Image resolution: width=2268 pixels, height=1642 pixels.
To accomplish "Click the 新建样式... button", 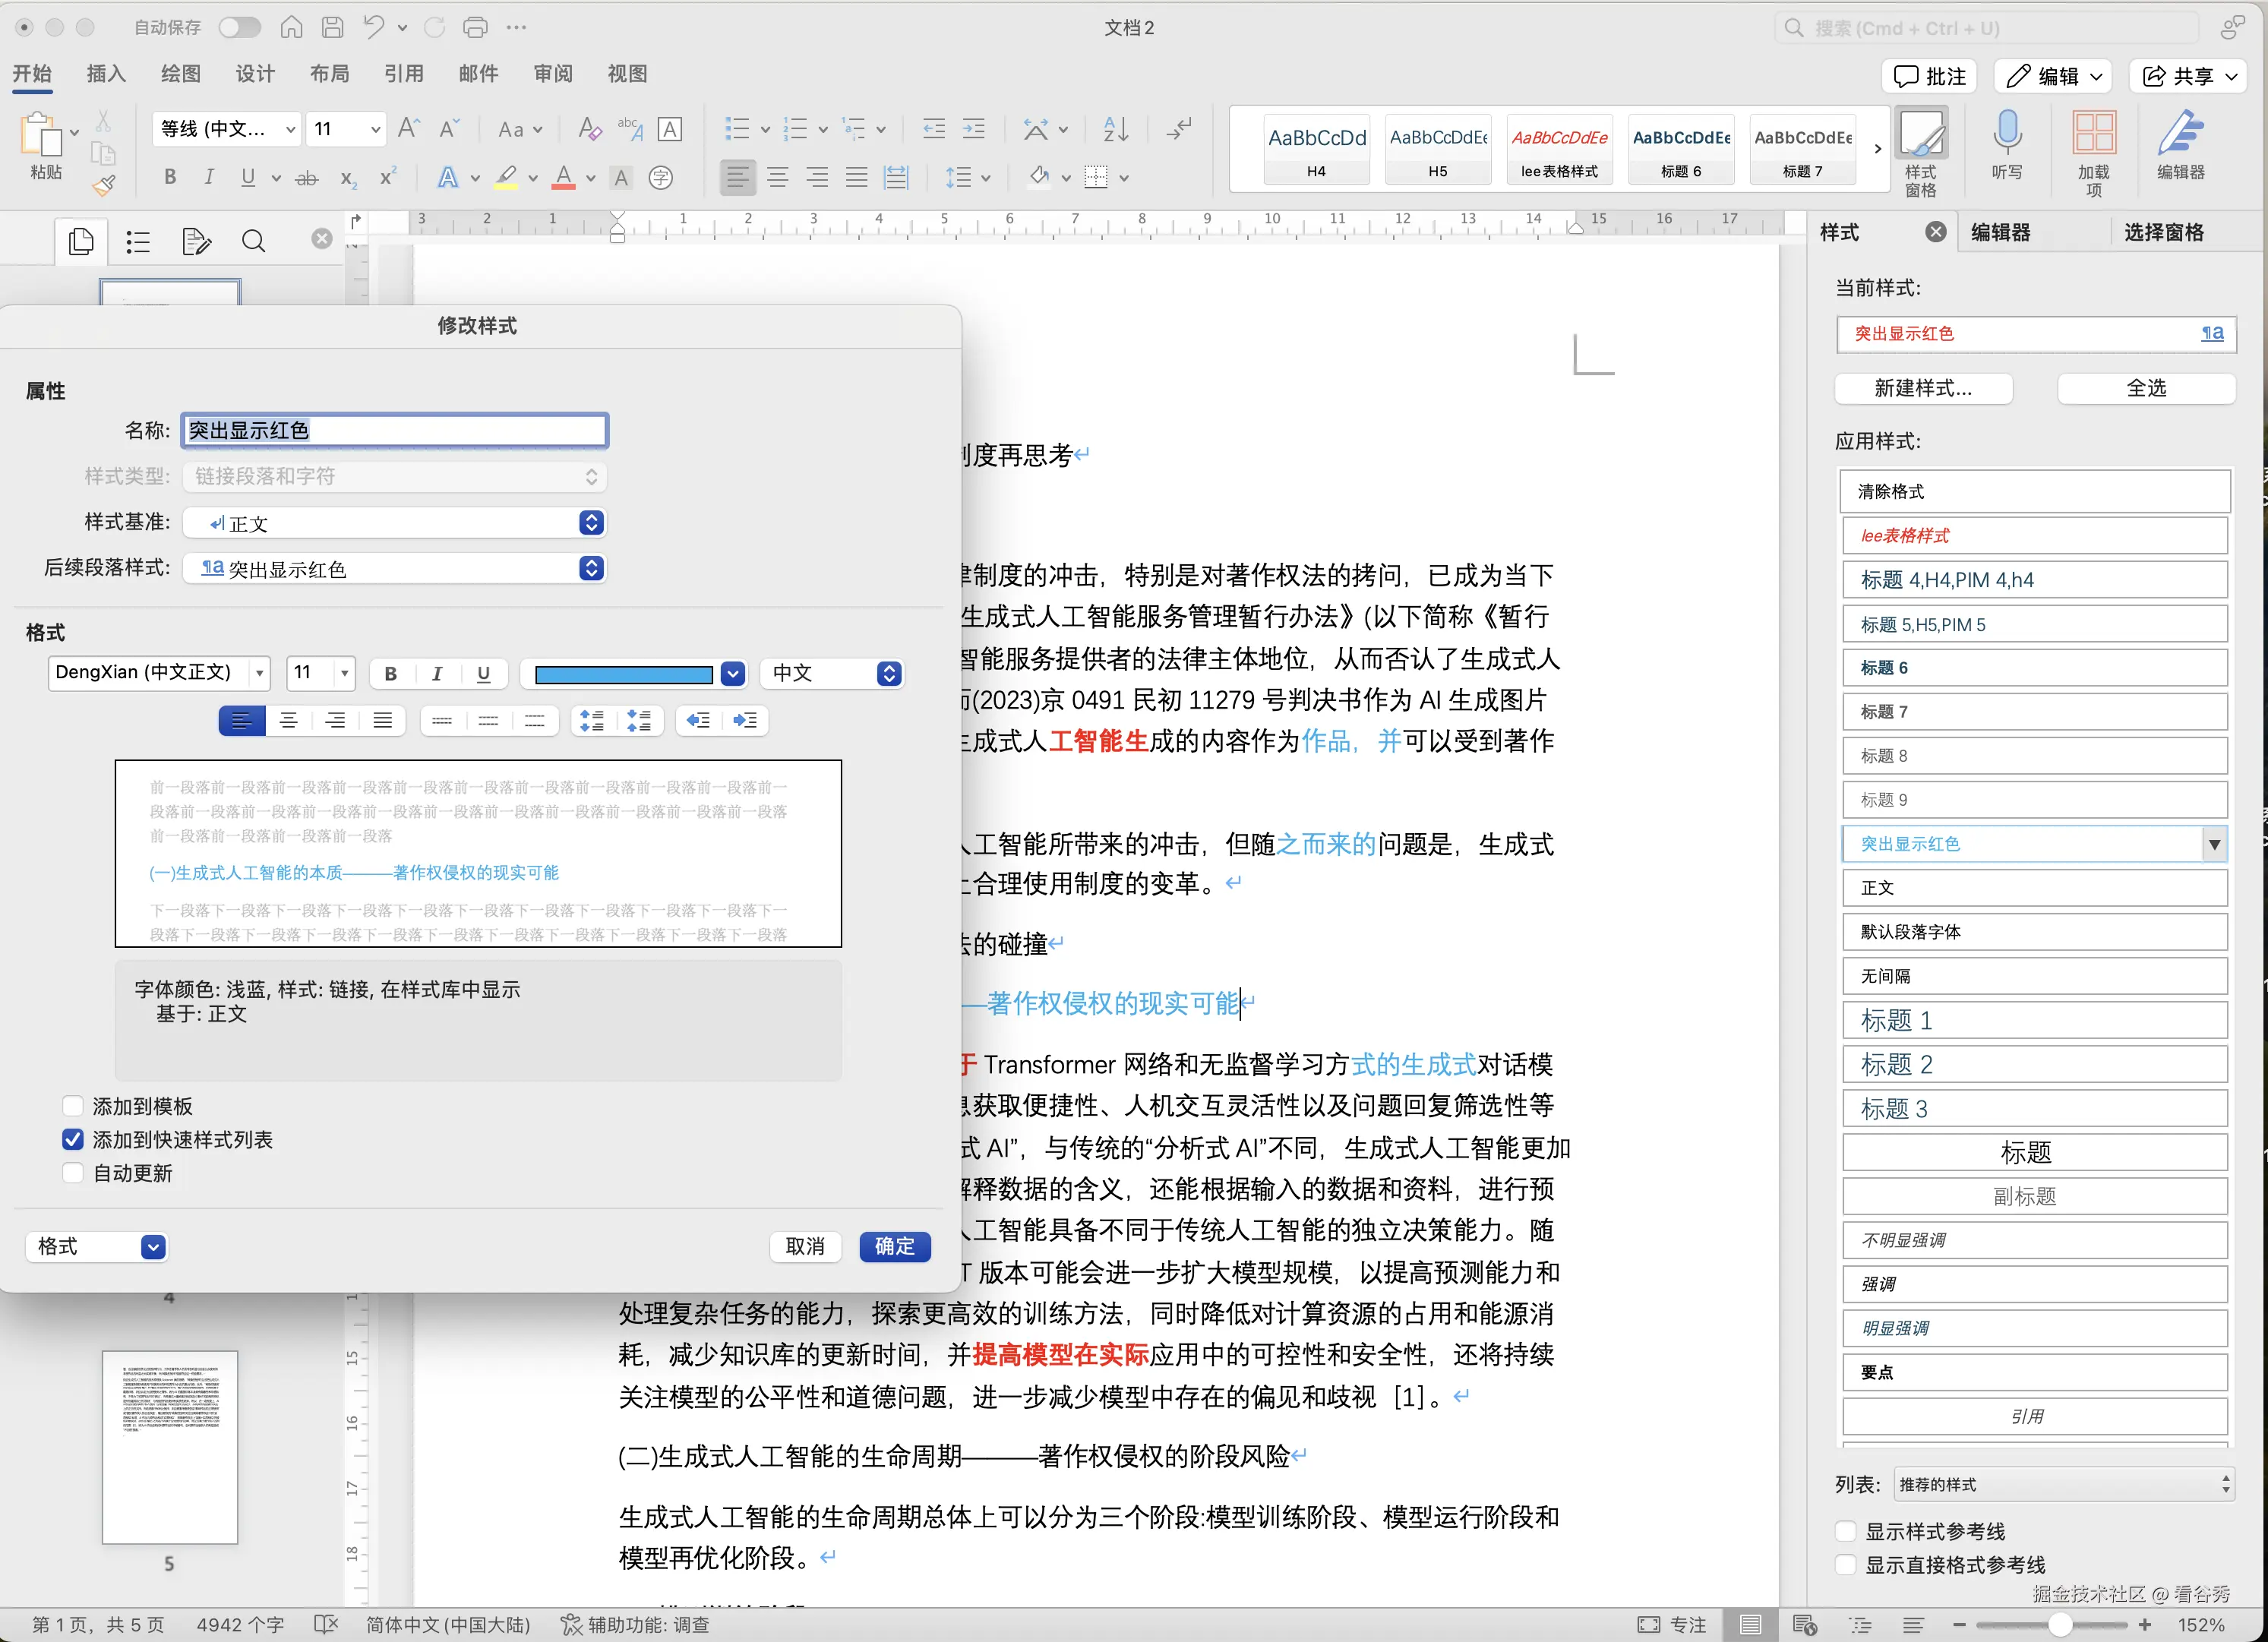I will click(x=1922, y=388).
